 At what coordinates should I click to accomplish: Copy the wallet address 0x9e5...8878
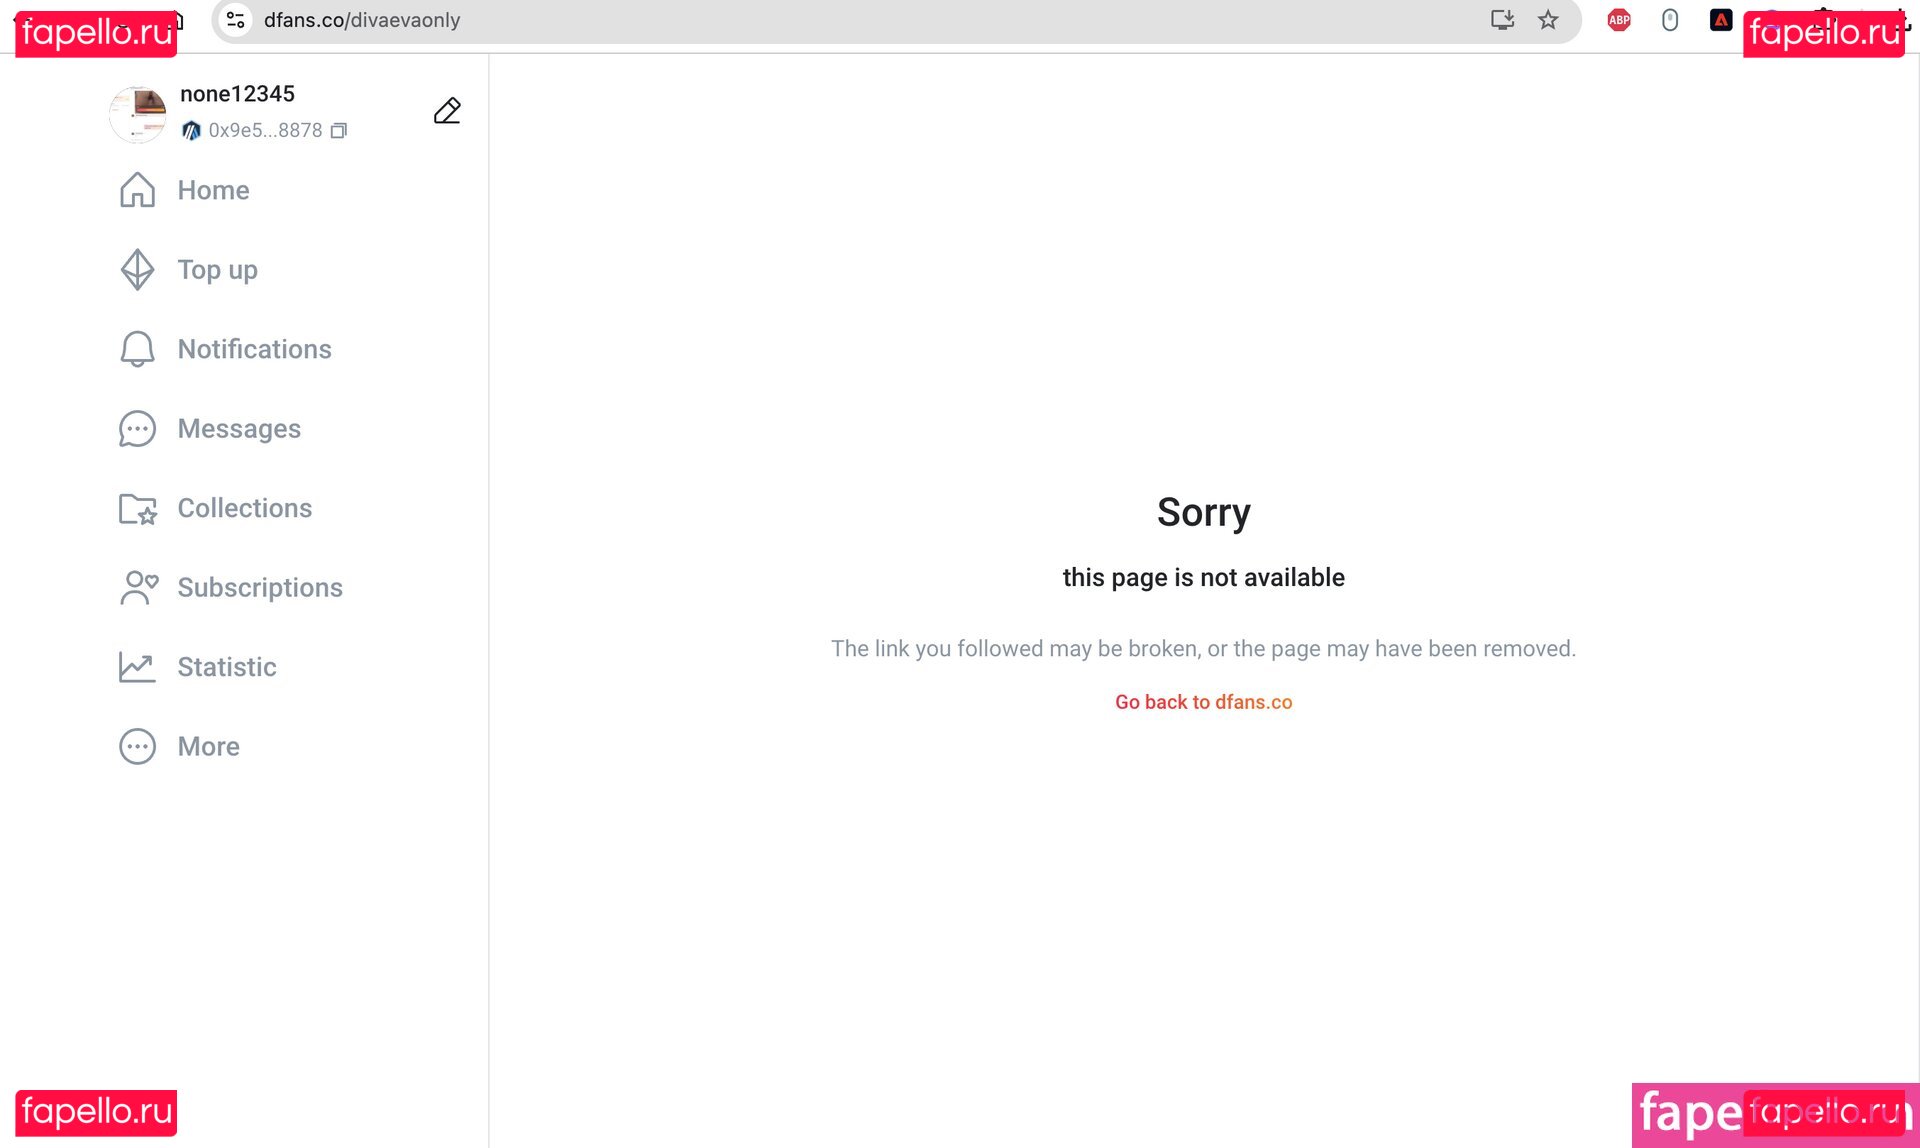tap(339, 131)
